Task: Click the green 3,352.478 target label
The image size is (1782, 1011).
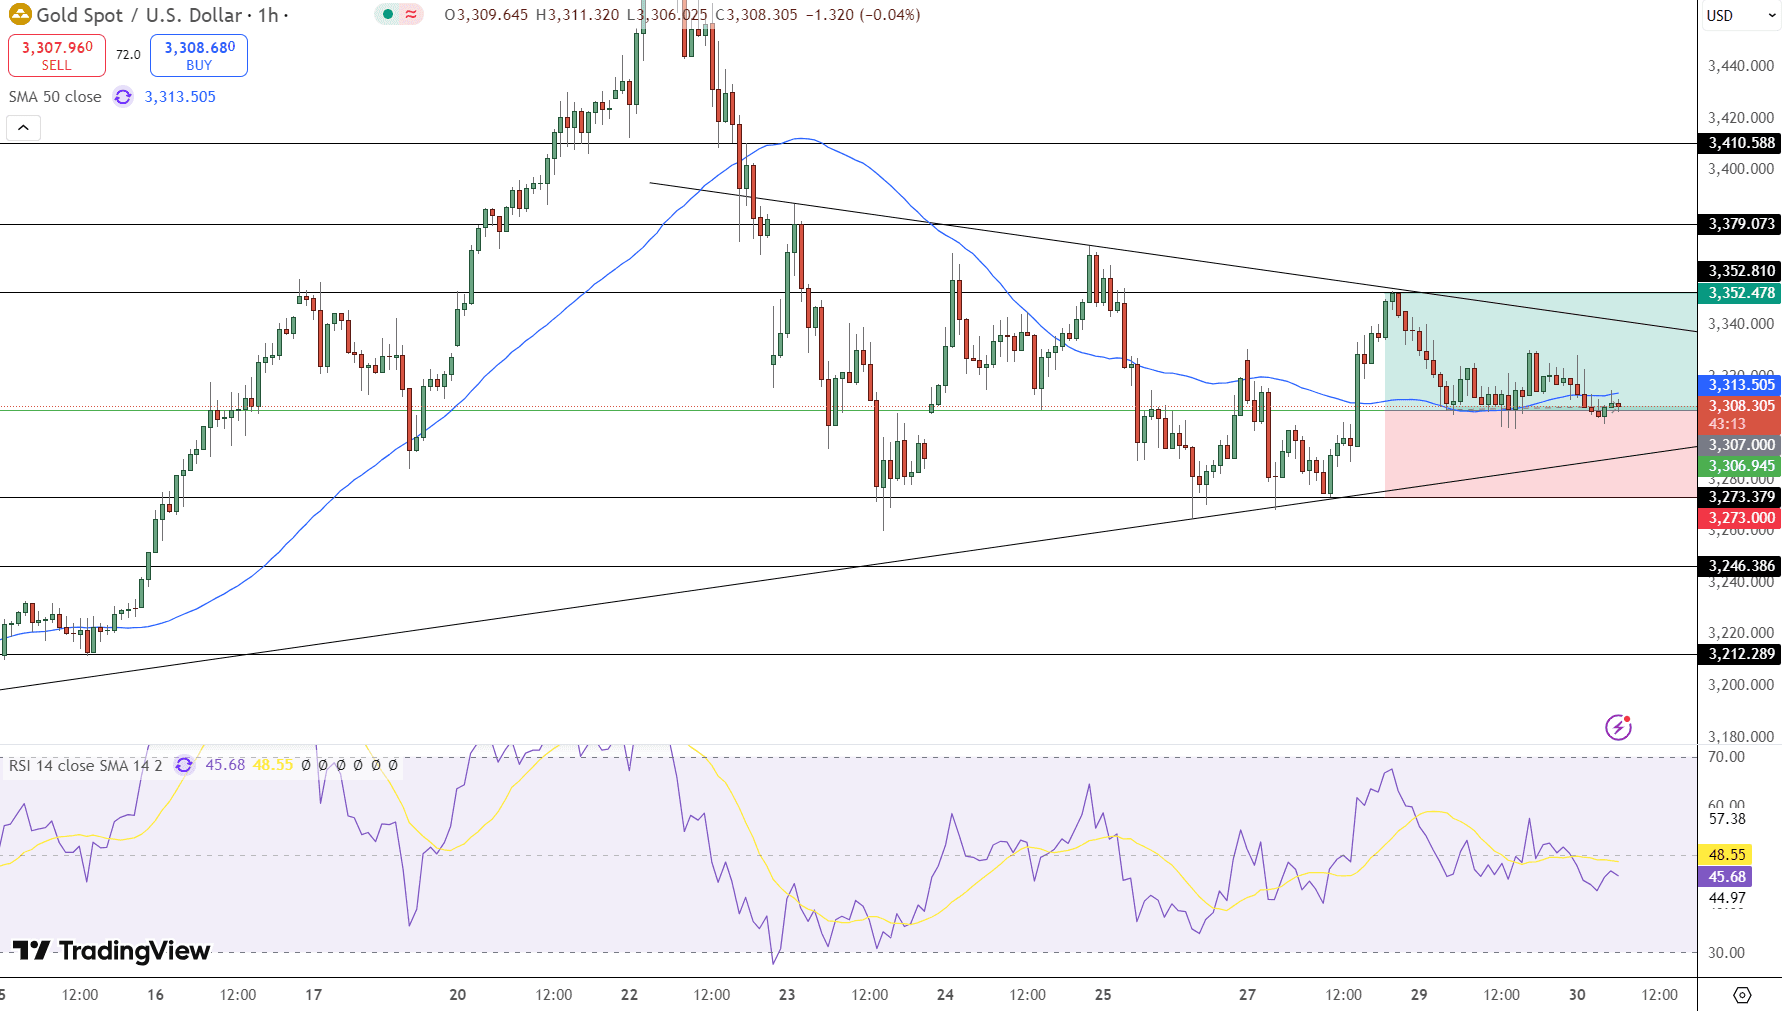Action: point(1740,293)
